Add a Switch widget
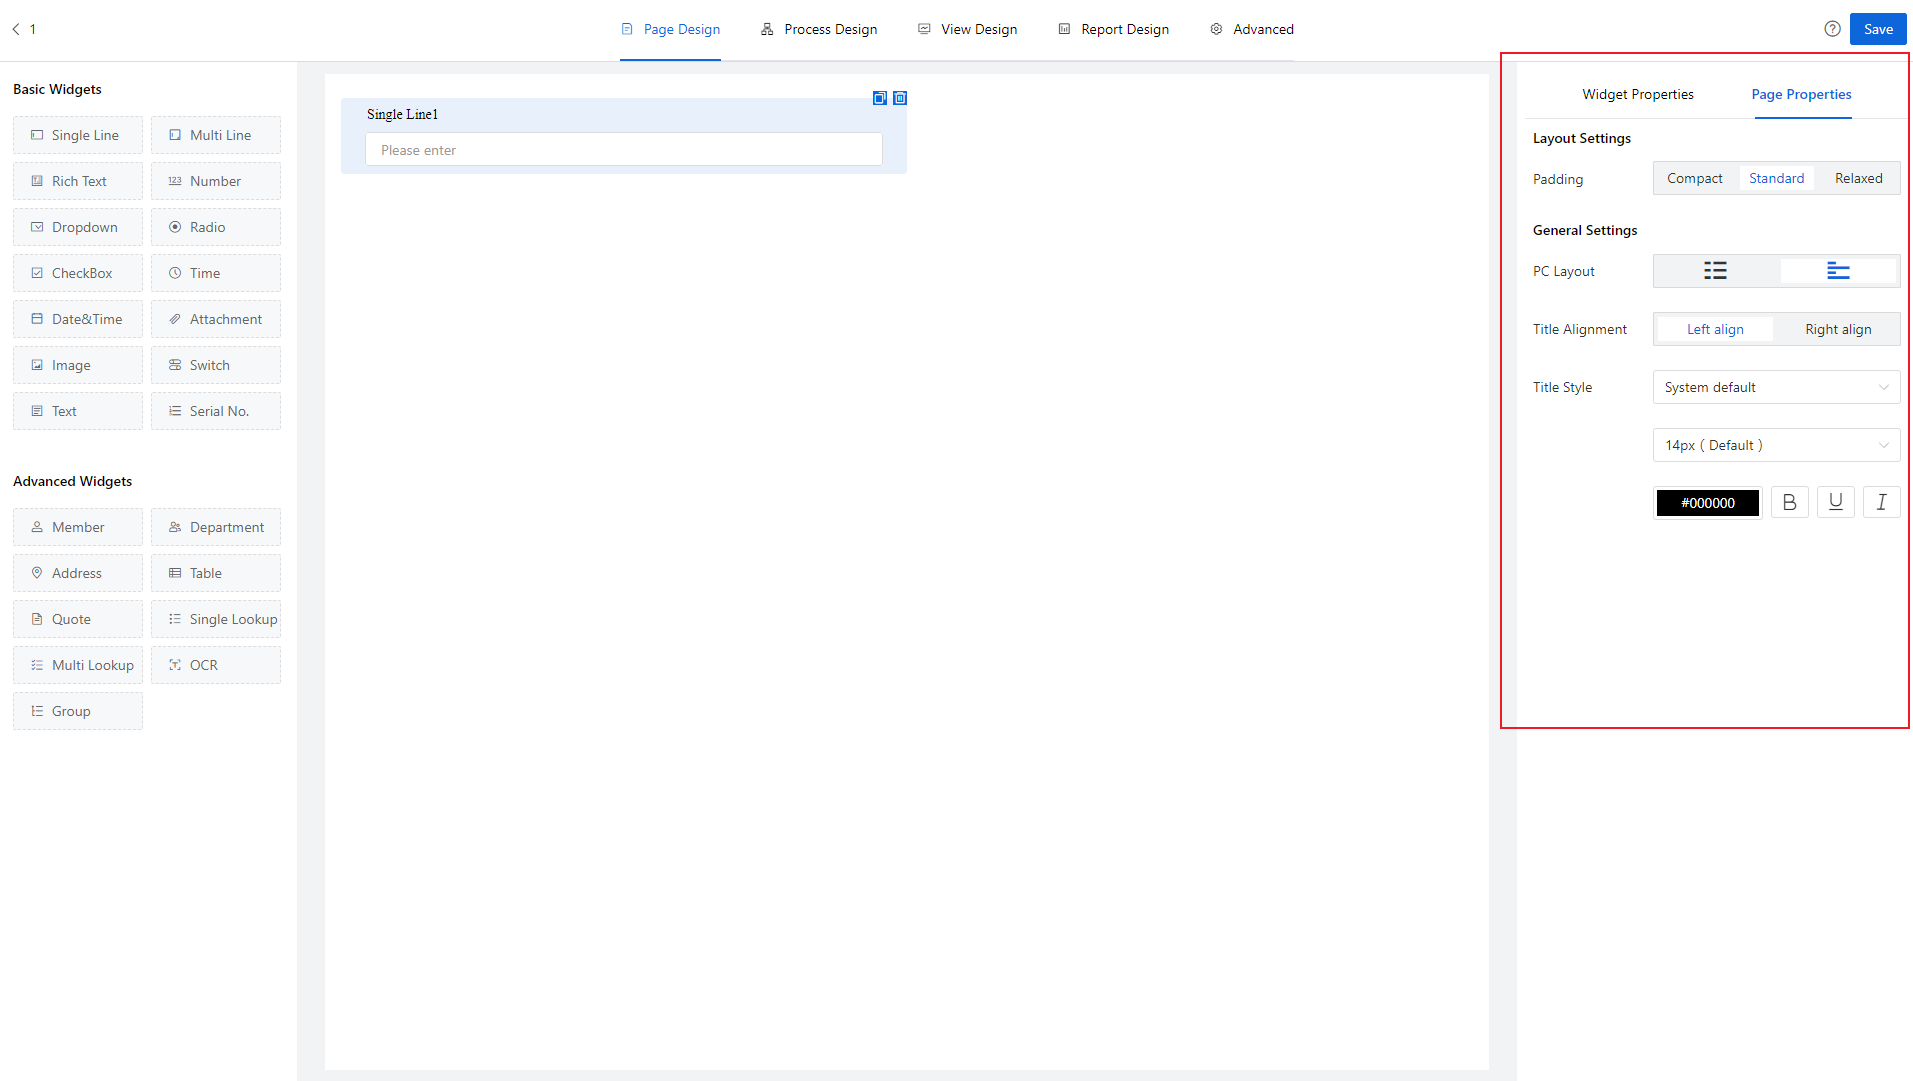 pyautogui.click(x=216, y=365)
